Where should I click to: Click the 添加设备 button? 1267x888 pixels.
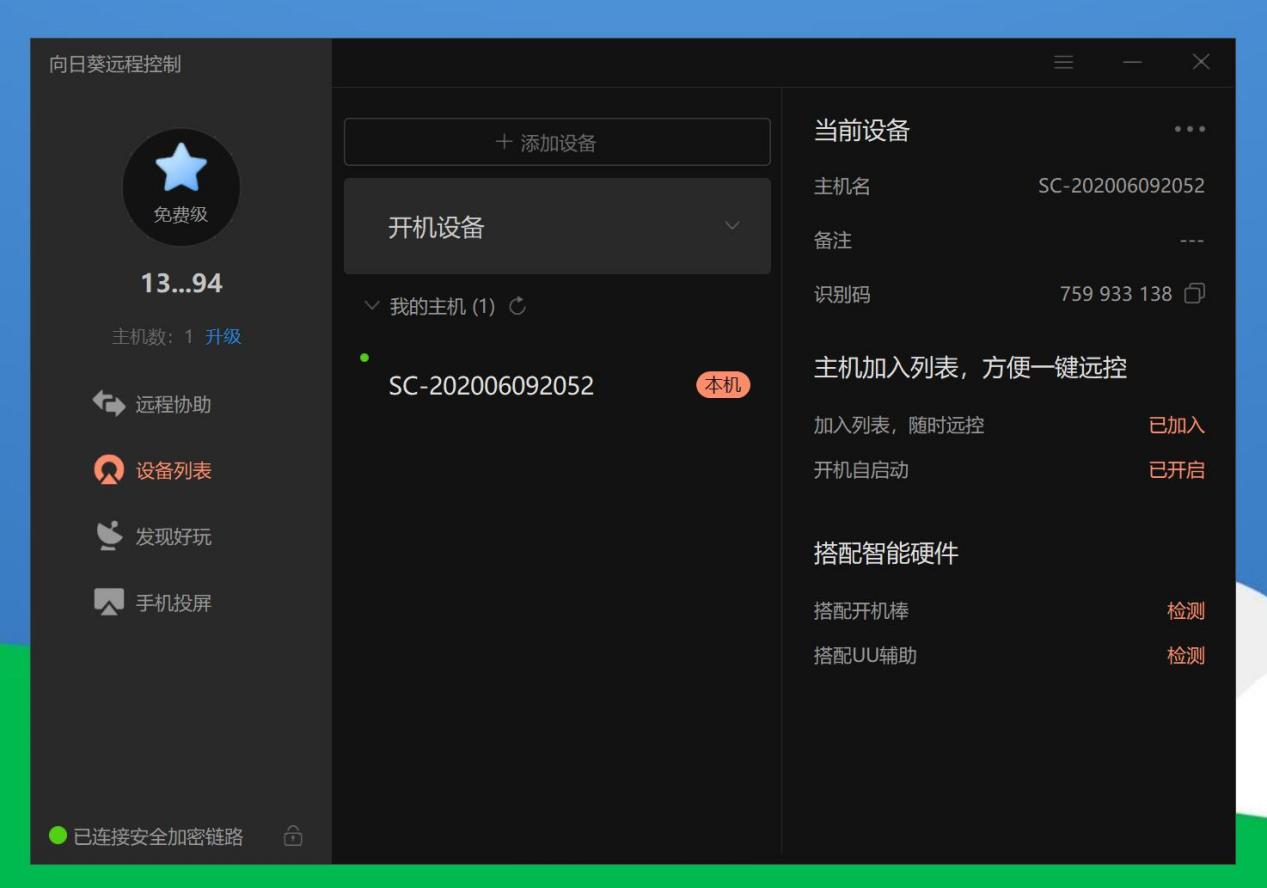(557, 142)
